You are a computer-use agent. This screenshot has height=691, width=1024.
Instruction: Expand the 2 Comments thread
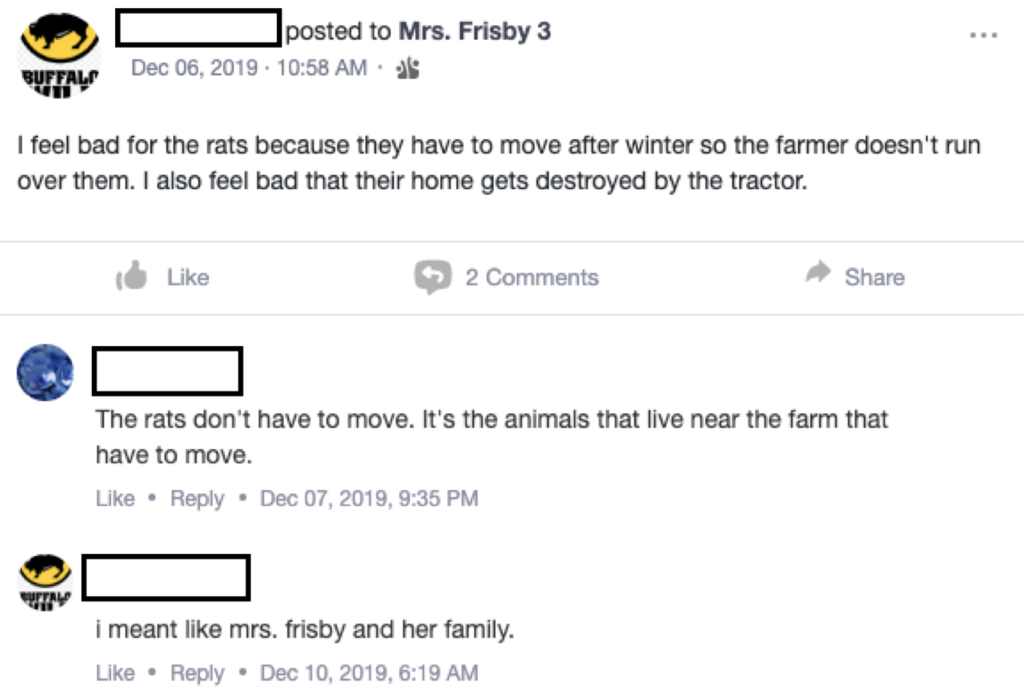click(x=531, y=277)
